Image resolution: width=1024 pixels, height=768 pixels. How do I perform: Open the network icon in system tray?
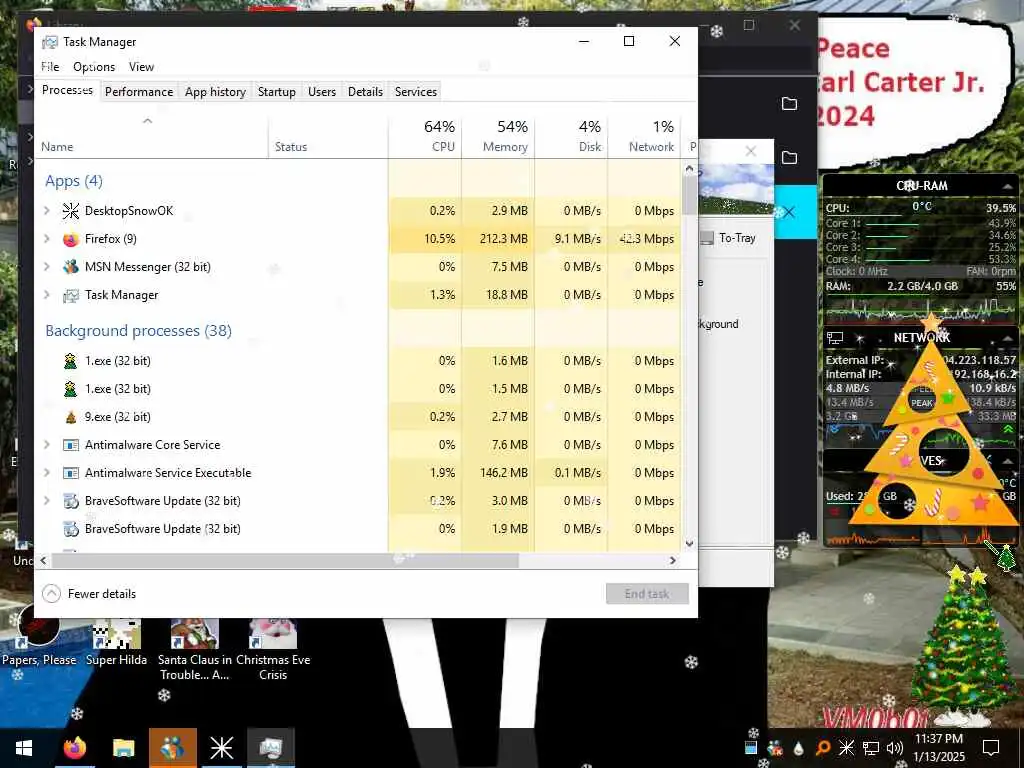point(871,748)
